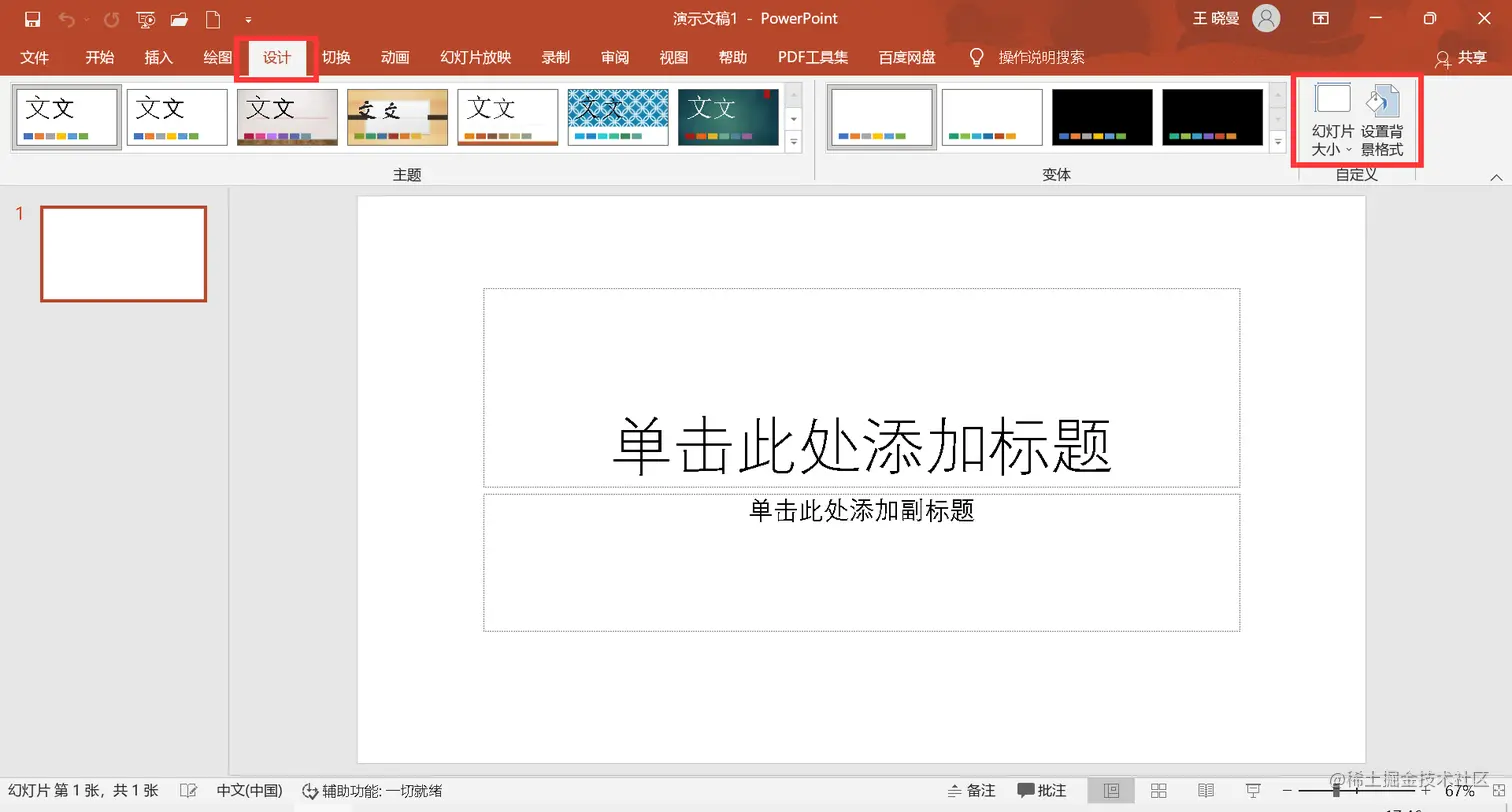Click 设置背景格式 format background button
1512x812 pixels.
click(x=1382, y=120)
